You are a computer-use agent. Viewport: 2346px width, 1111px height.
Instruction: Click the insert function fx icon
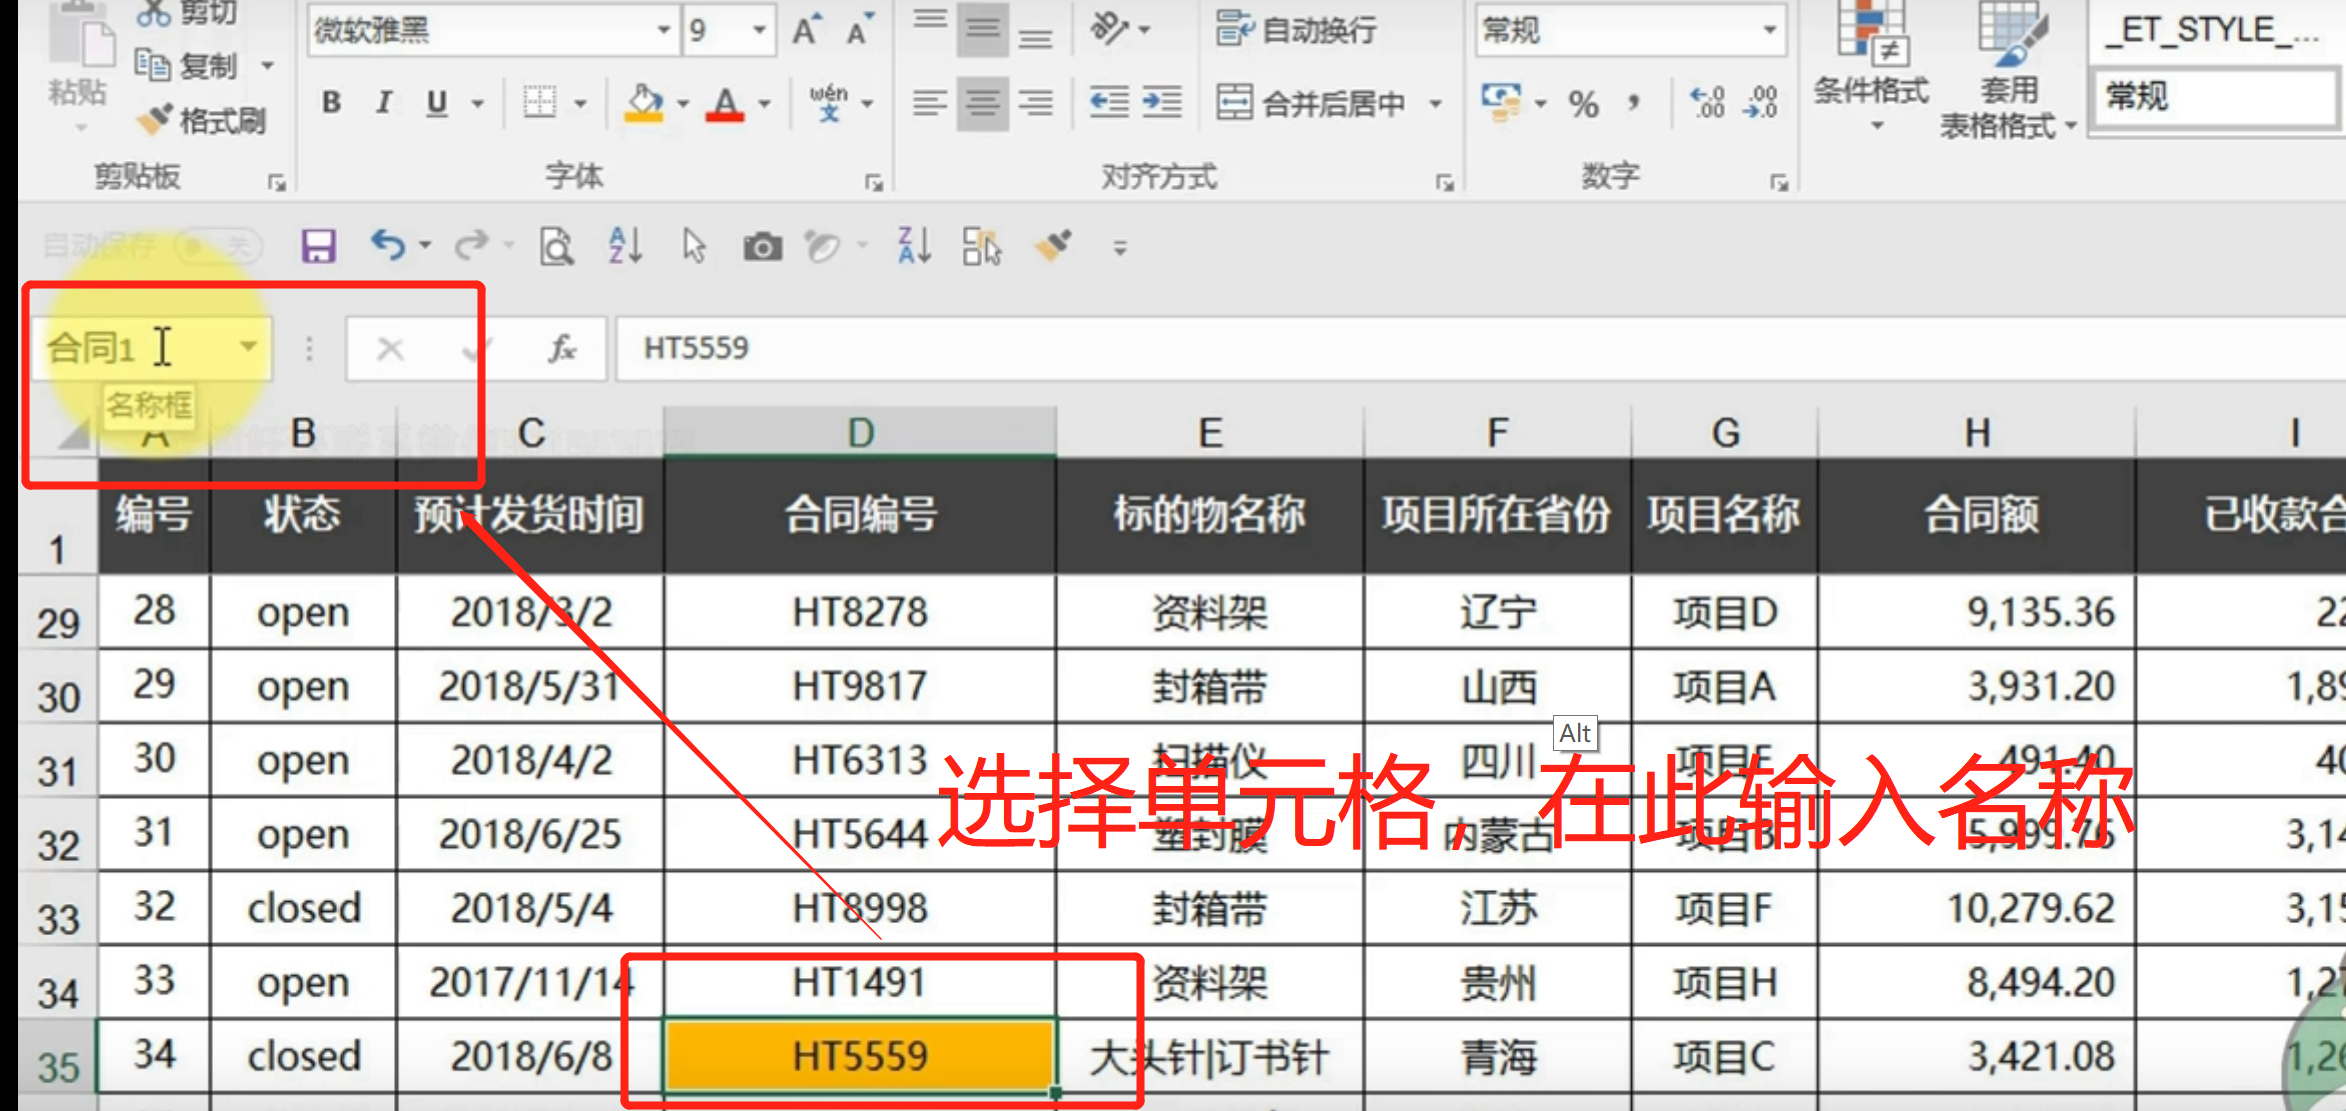tap(561, 348)
